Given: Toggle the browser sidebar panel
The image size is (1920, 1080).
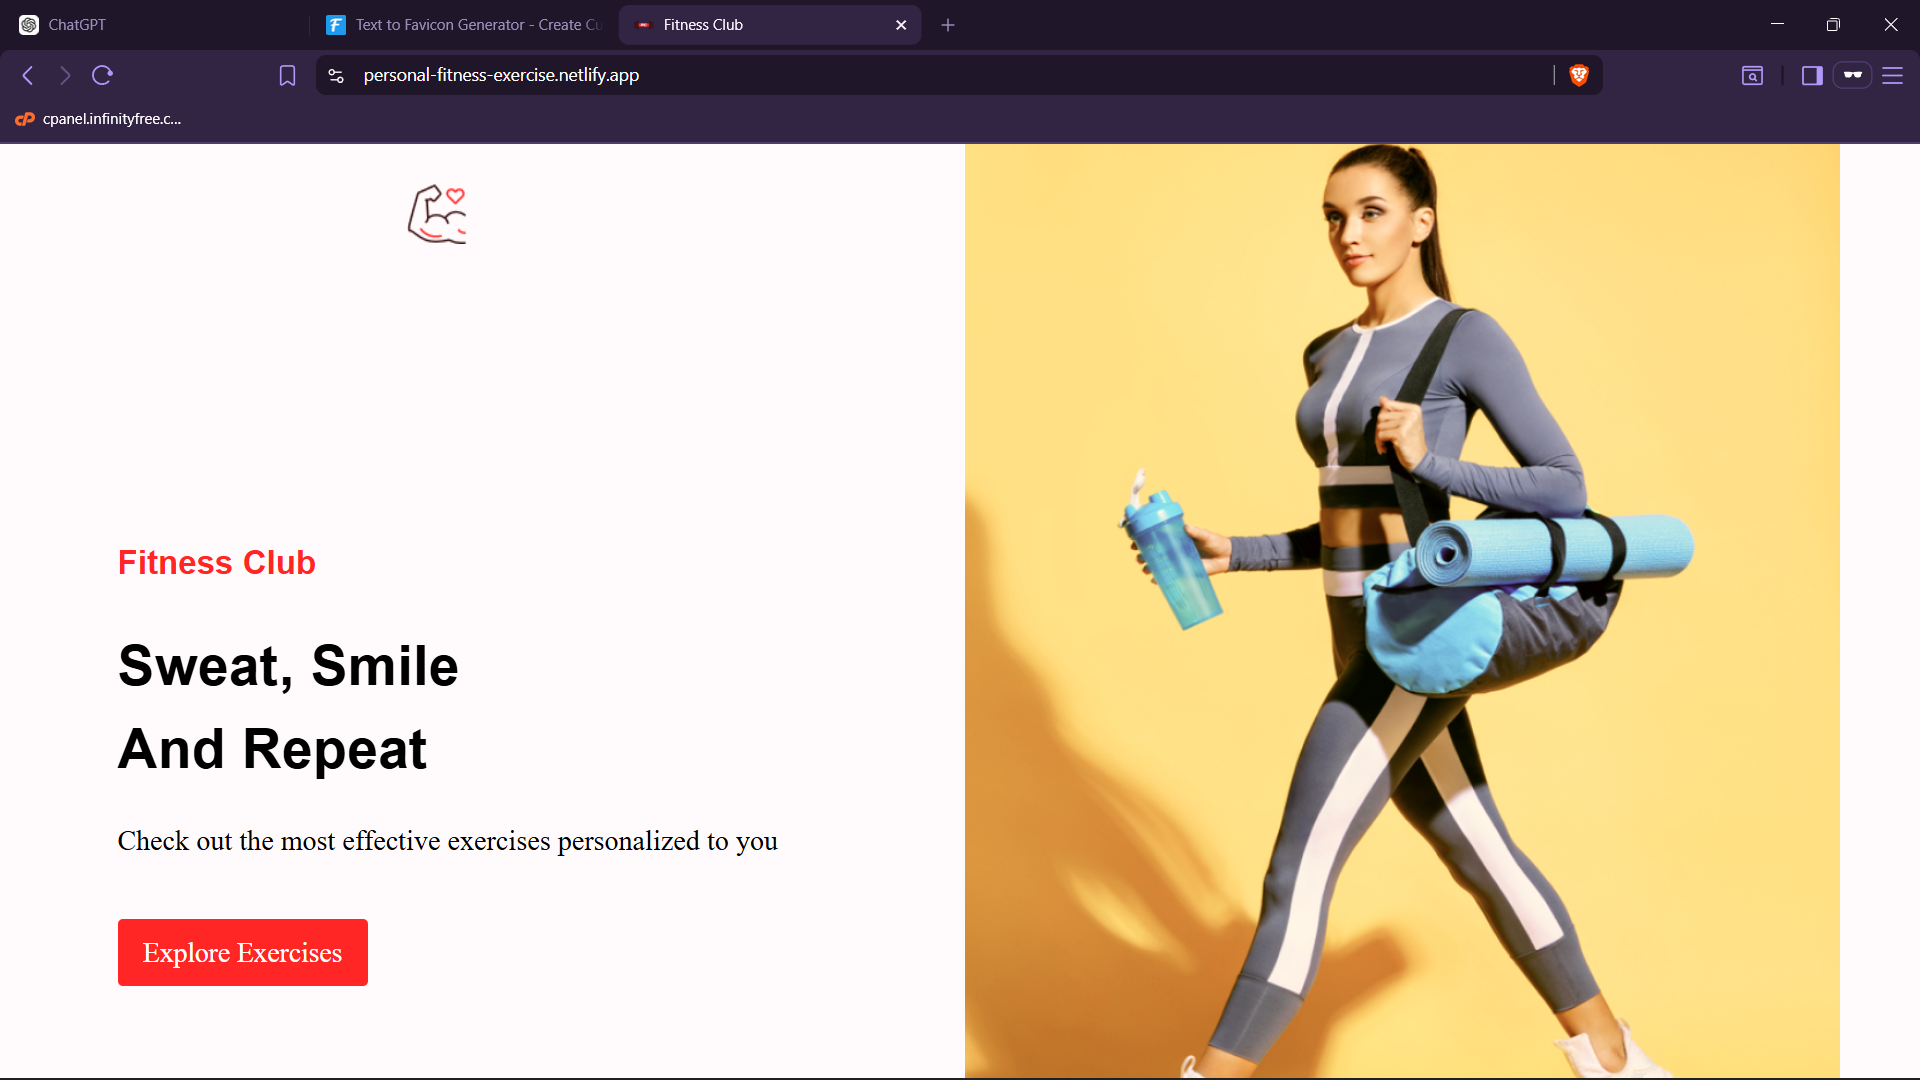Looking at the screenshot, I should [x=1812, y=75].
